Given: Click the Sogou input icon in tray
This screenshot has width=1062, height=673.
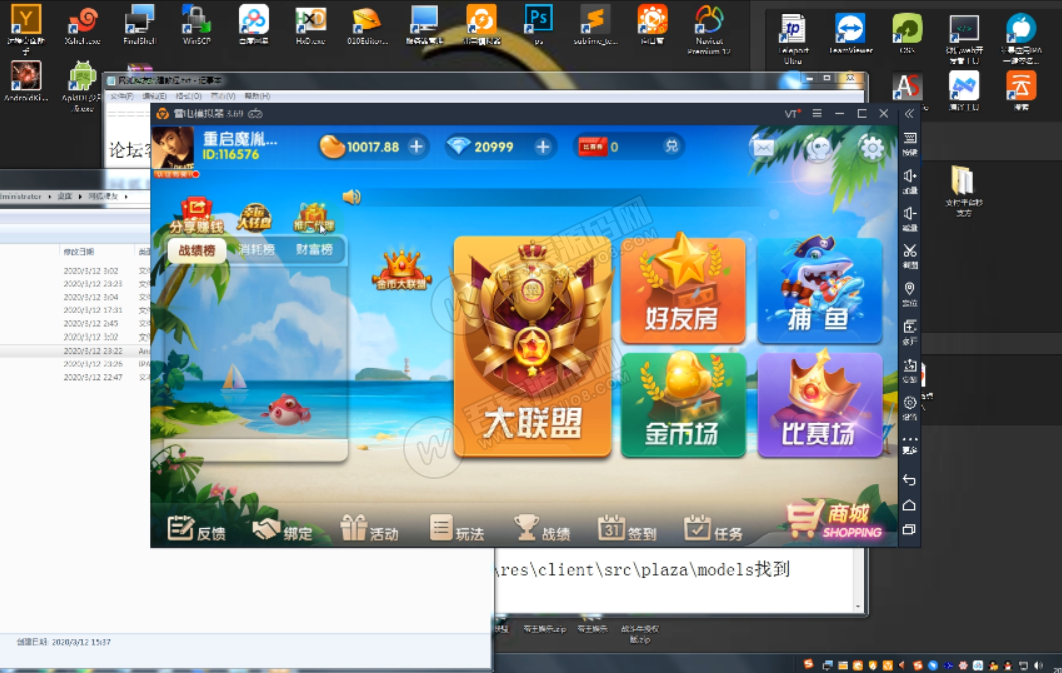Looking at the screenshot, I should coord(808,664).
